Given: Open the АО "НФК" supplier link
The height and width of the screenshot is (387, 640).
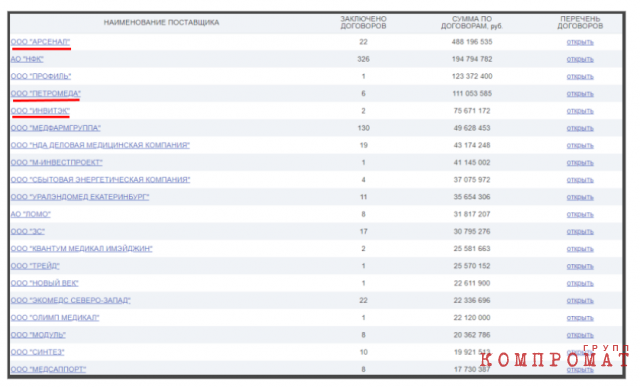Looking at the screenshot, I should click(x=27, y=59).
